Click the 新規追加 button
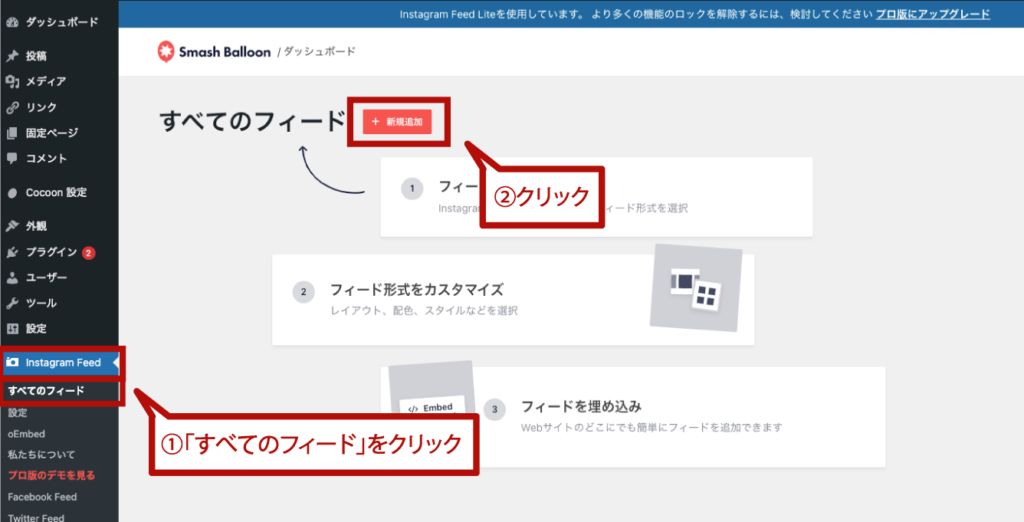Viewport: 1024px width, 522px height. pos(397,122)
